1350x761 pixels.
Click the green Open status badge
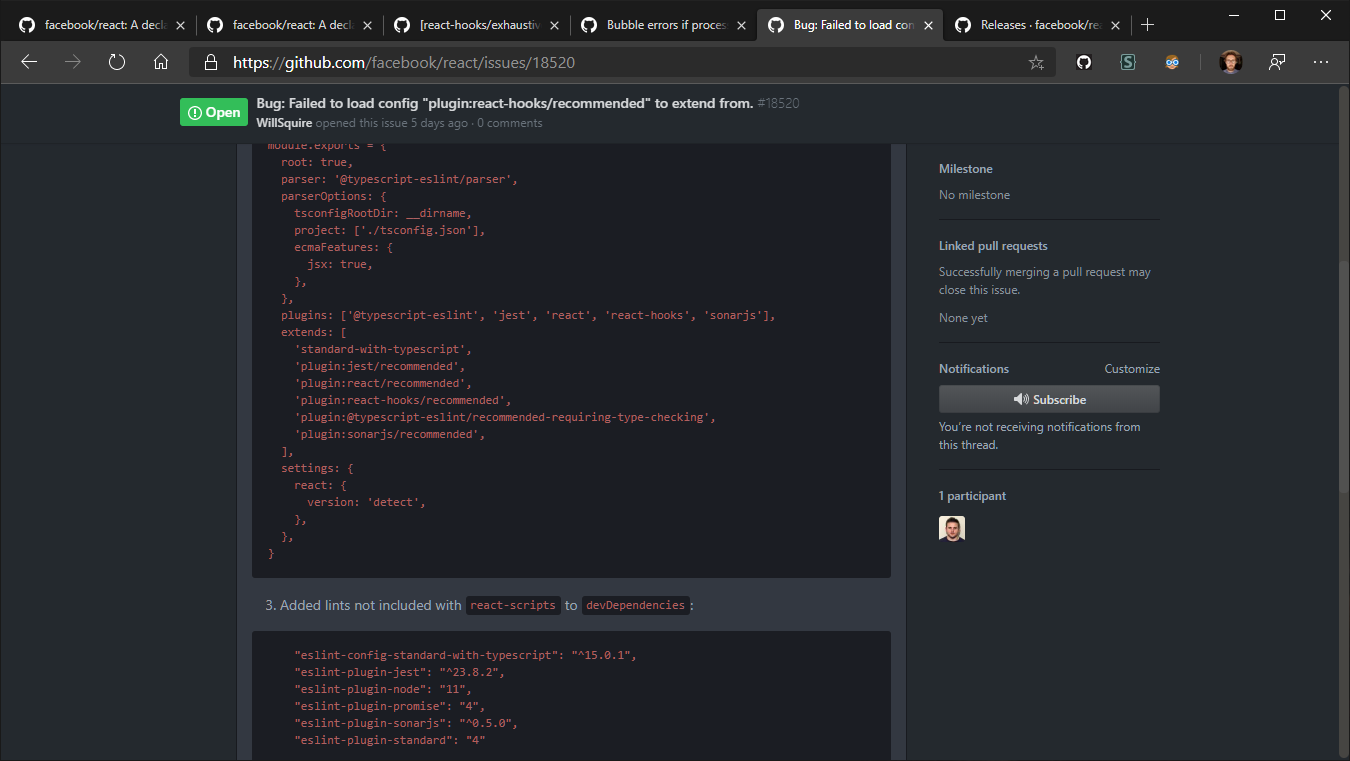click(x=214, y=112)
